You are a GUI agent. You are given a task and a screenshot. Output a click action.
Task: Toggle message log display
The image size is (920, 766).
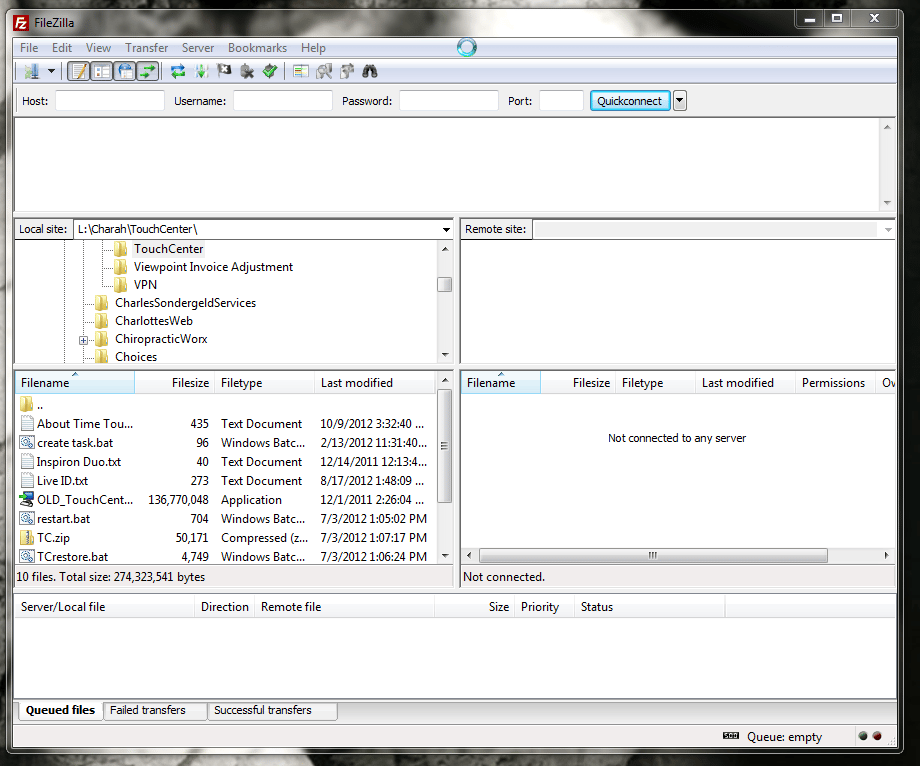pos(79,72)
